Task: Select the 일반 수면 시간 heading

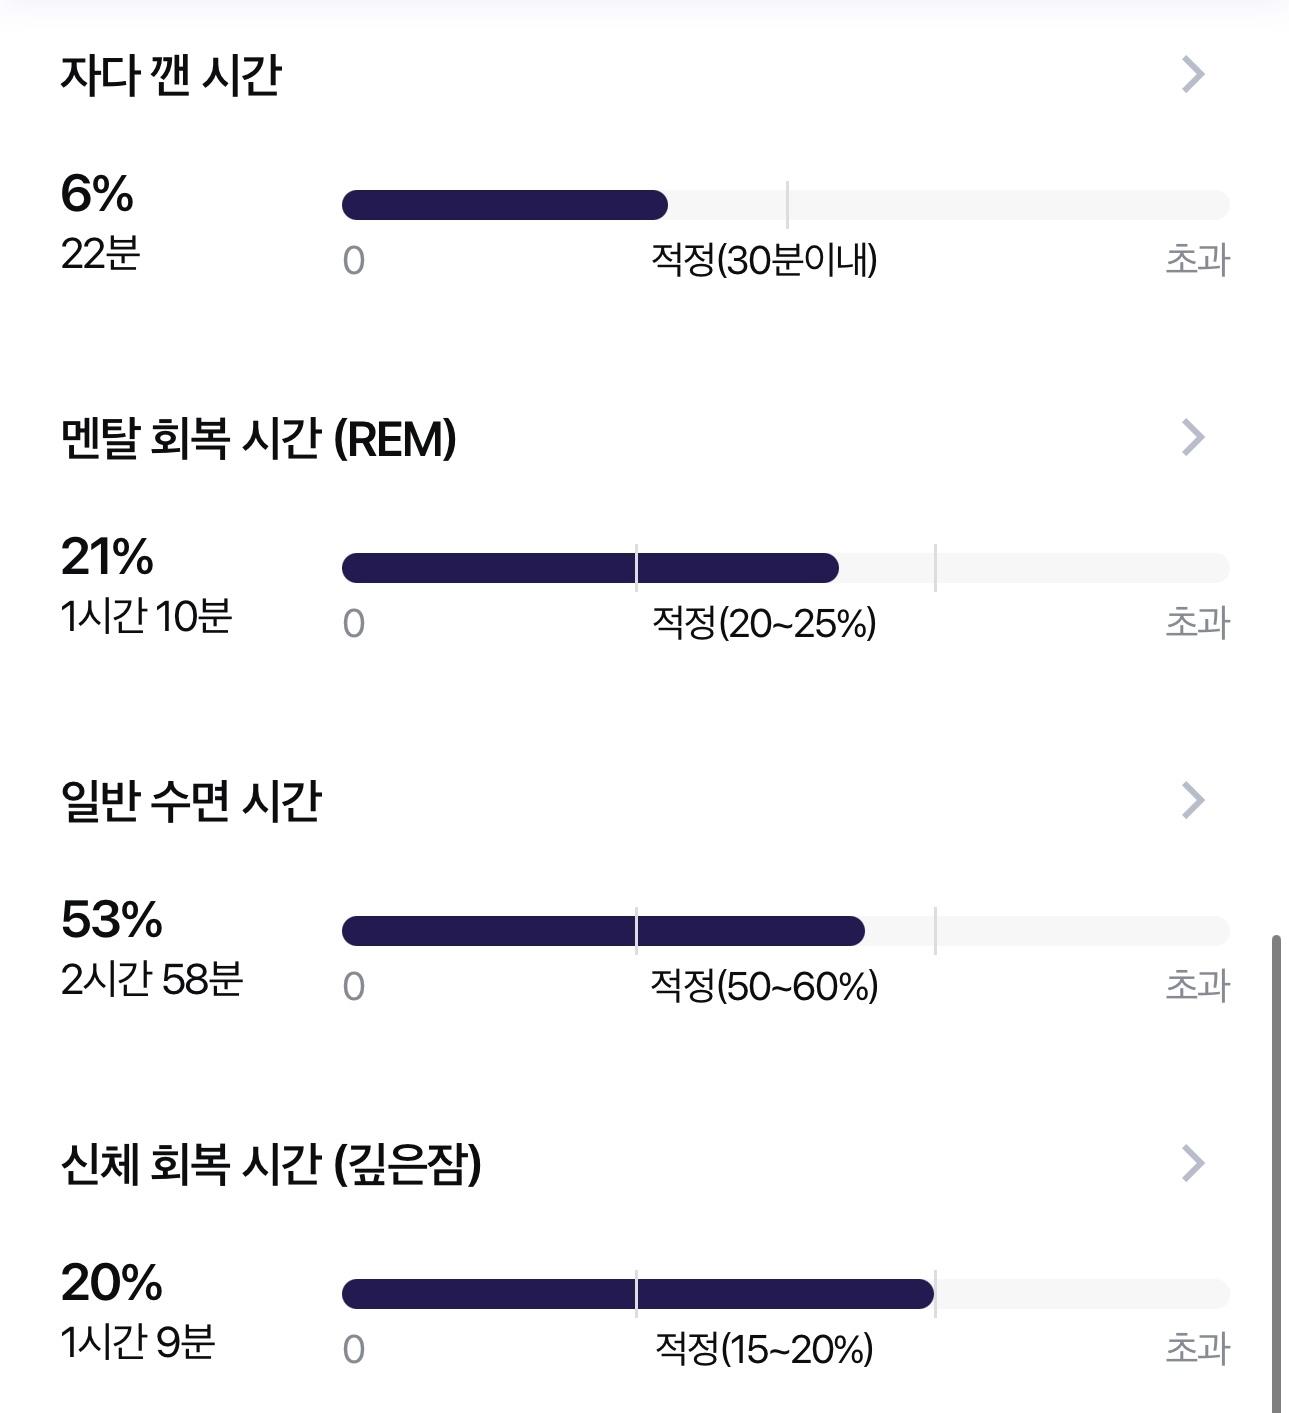Action: click(x=191, y=801)
